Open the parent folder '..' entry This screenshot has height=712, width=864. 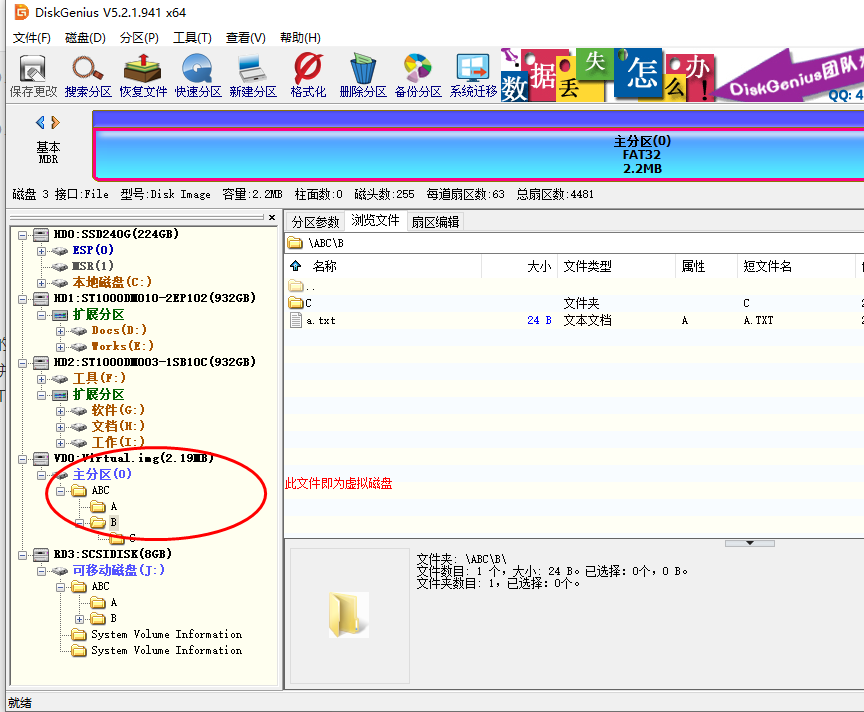[301, 286]
